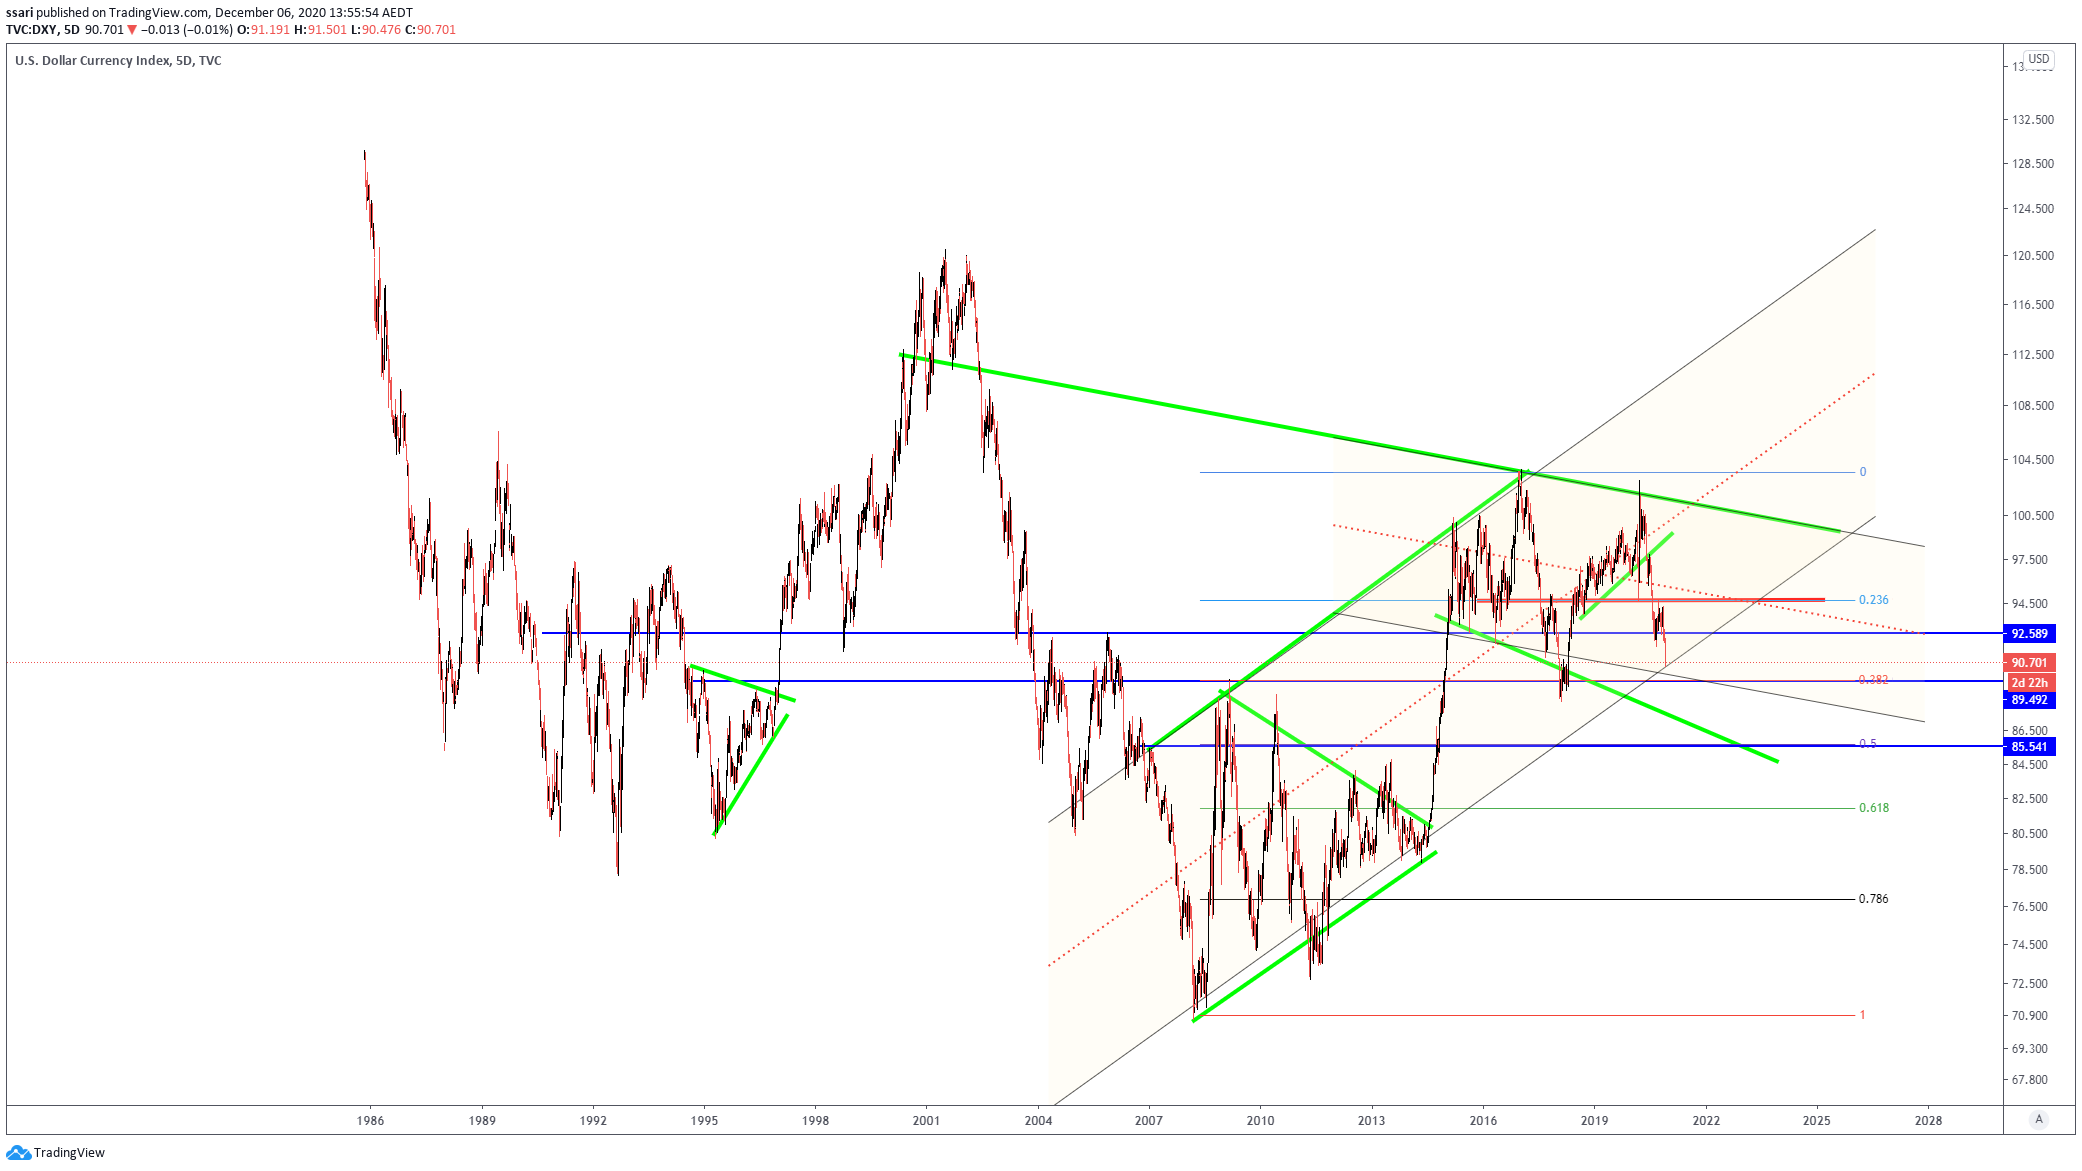Click the 132.500 price axis value

coord(2033,120)
